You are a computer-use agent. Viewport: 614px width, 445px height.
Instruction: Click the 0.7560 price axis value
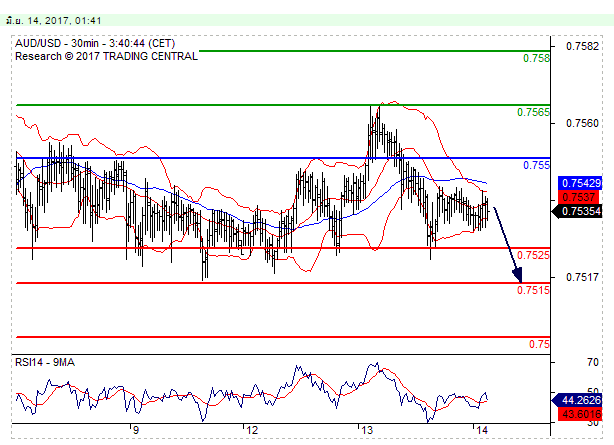582,123
